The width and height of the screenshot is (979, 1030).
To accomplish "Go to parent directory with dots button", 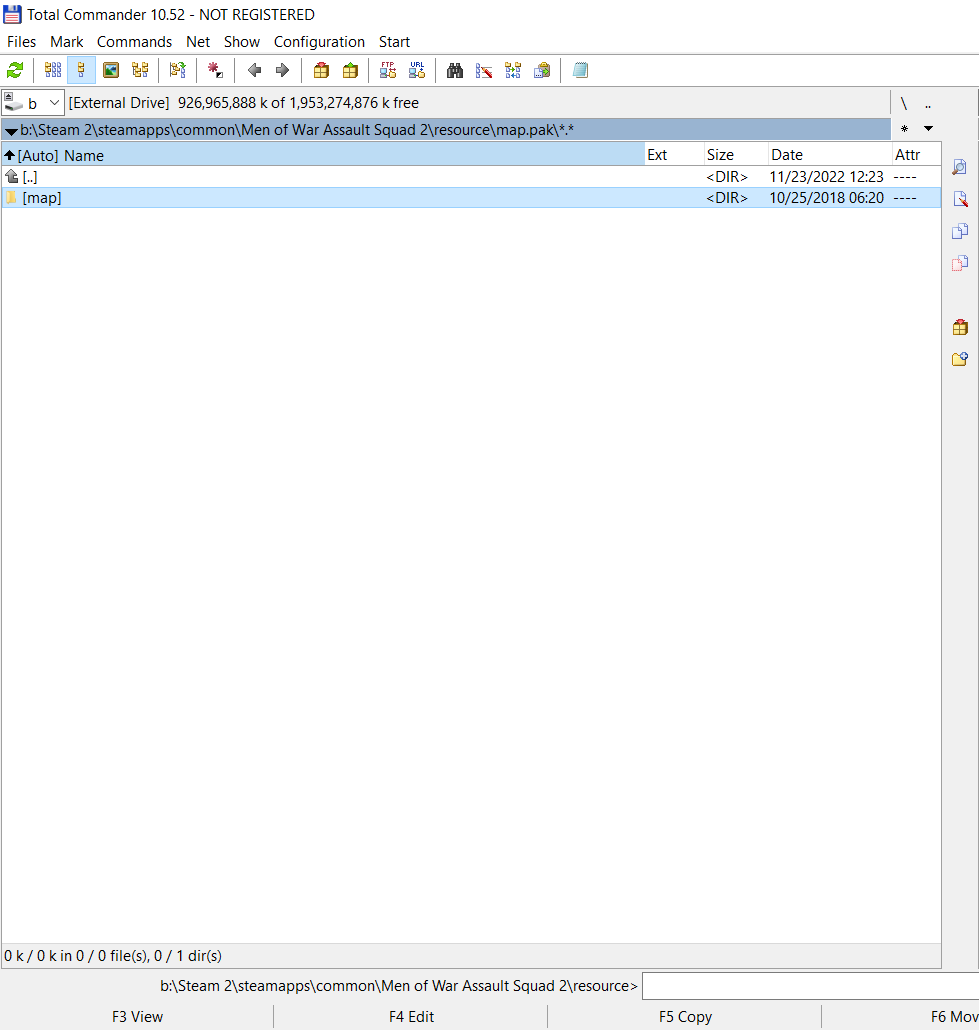I will [x=928, y=104].
